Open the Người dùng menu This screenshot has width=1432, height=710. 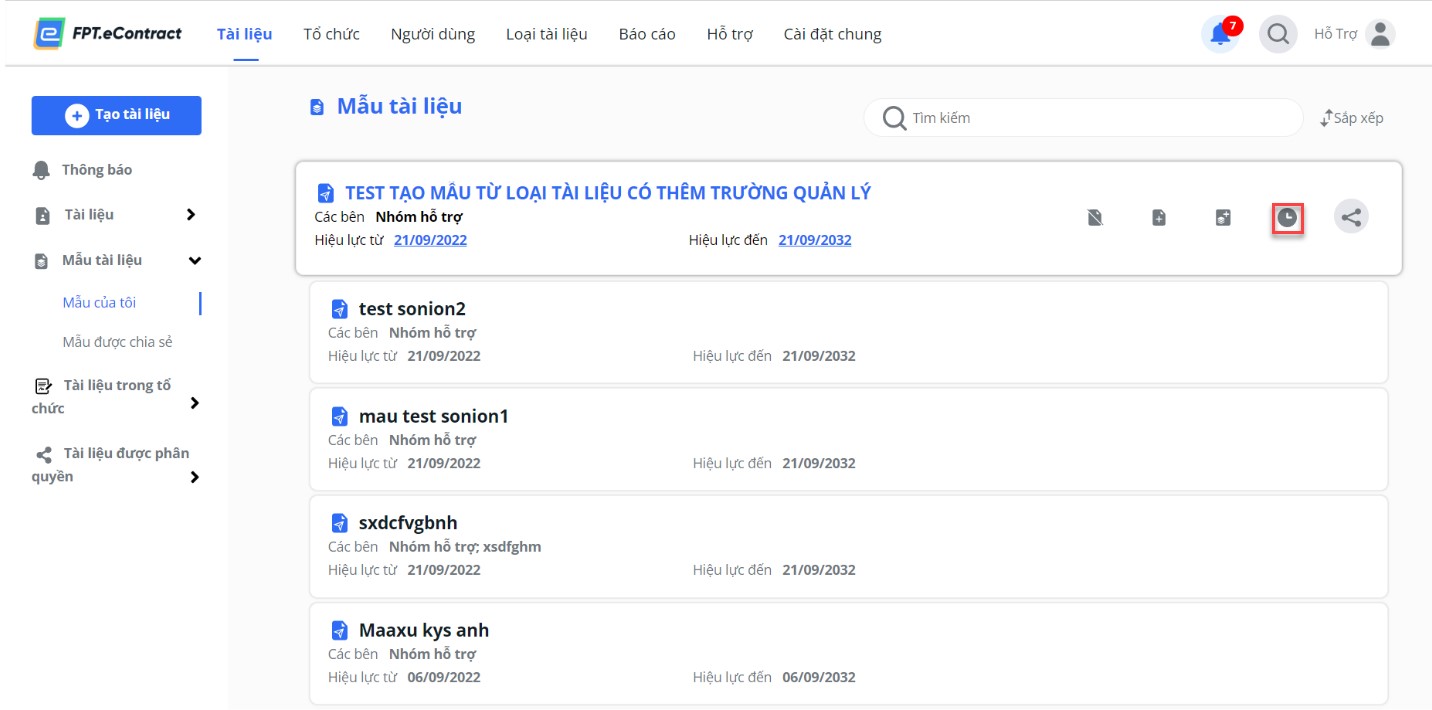click(433, 34)
